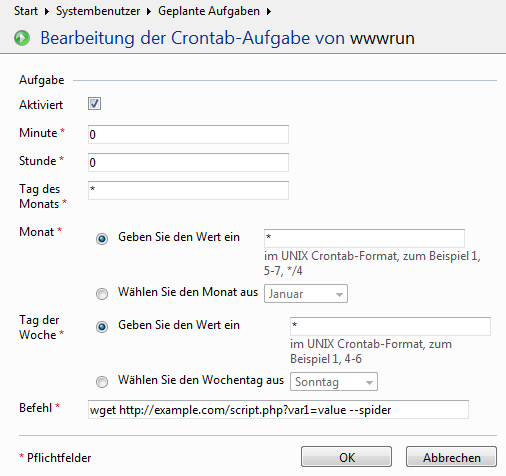Click the 'wwwrun' user name in the title

382,38
